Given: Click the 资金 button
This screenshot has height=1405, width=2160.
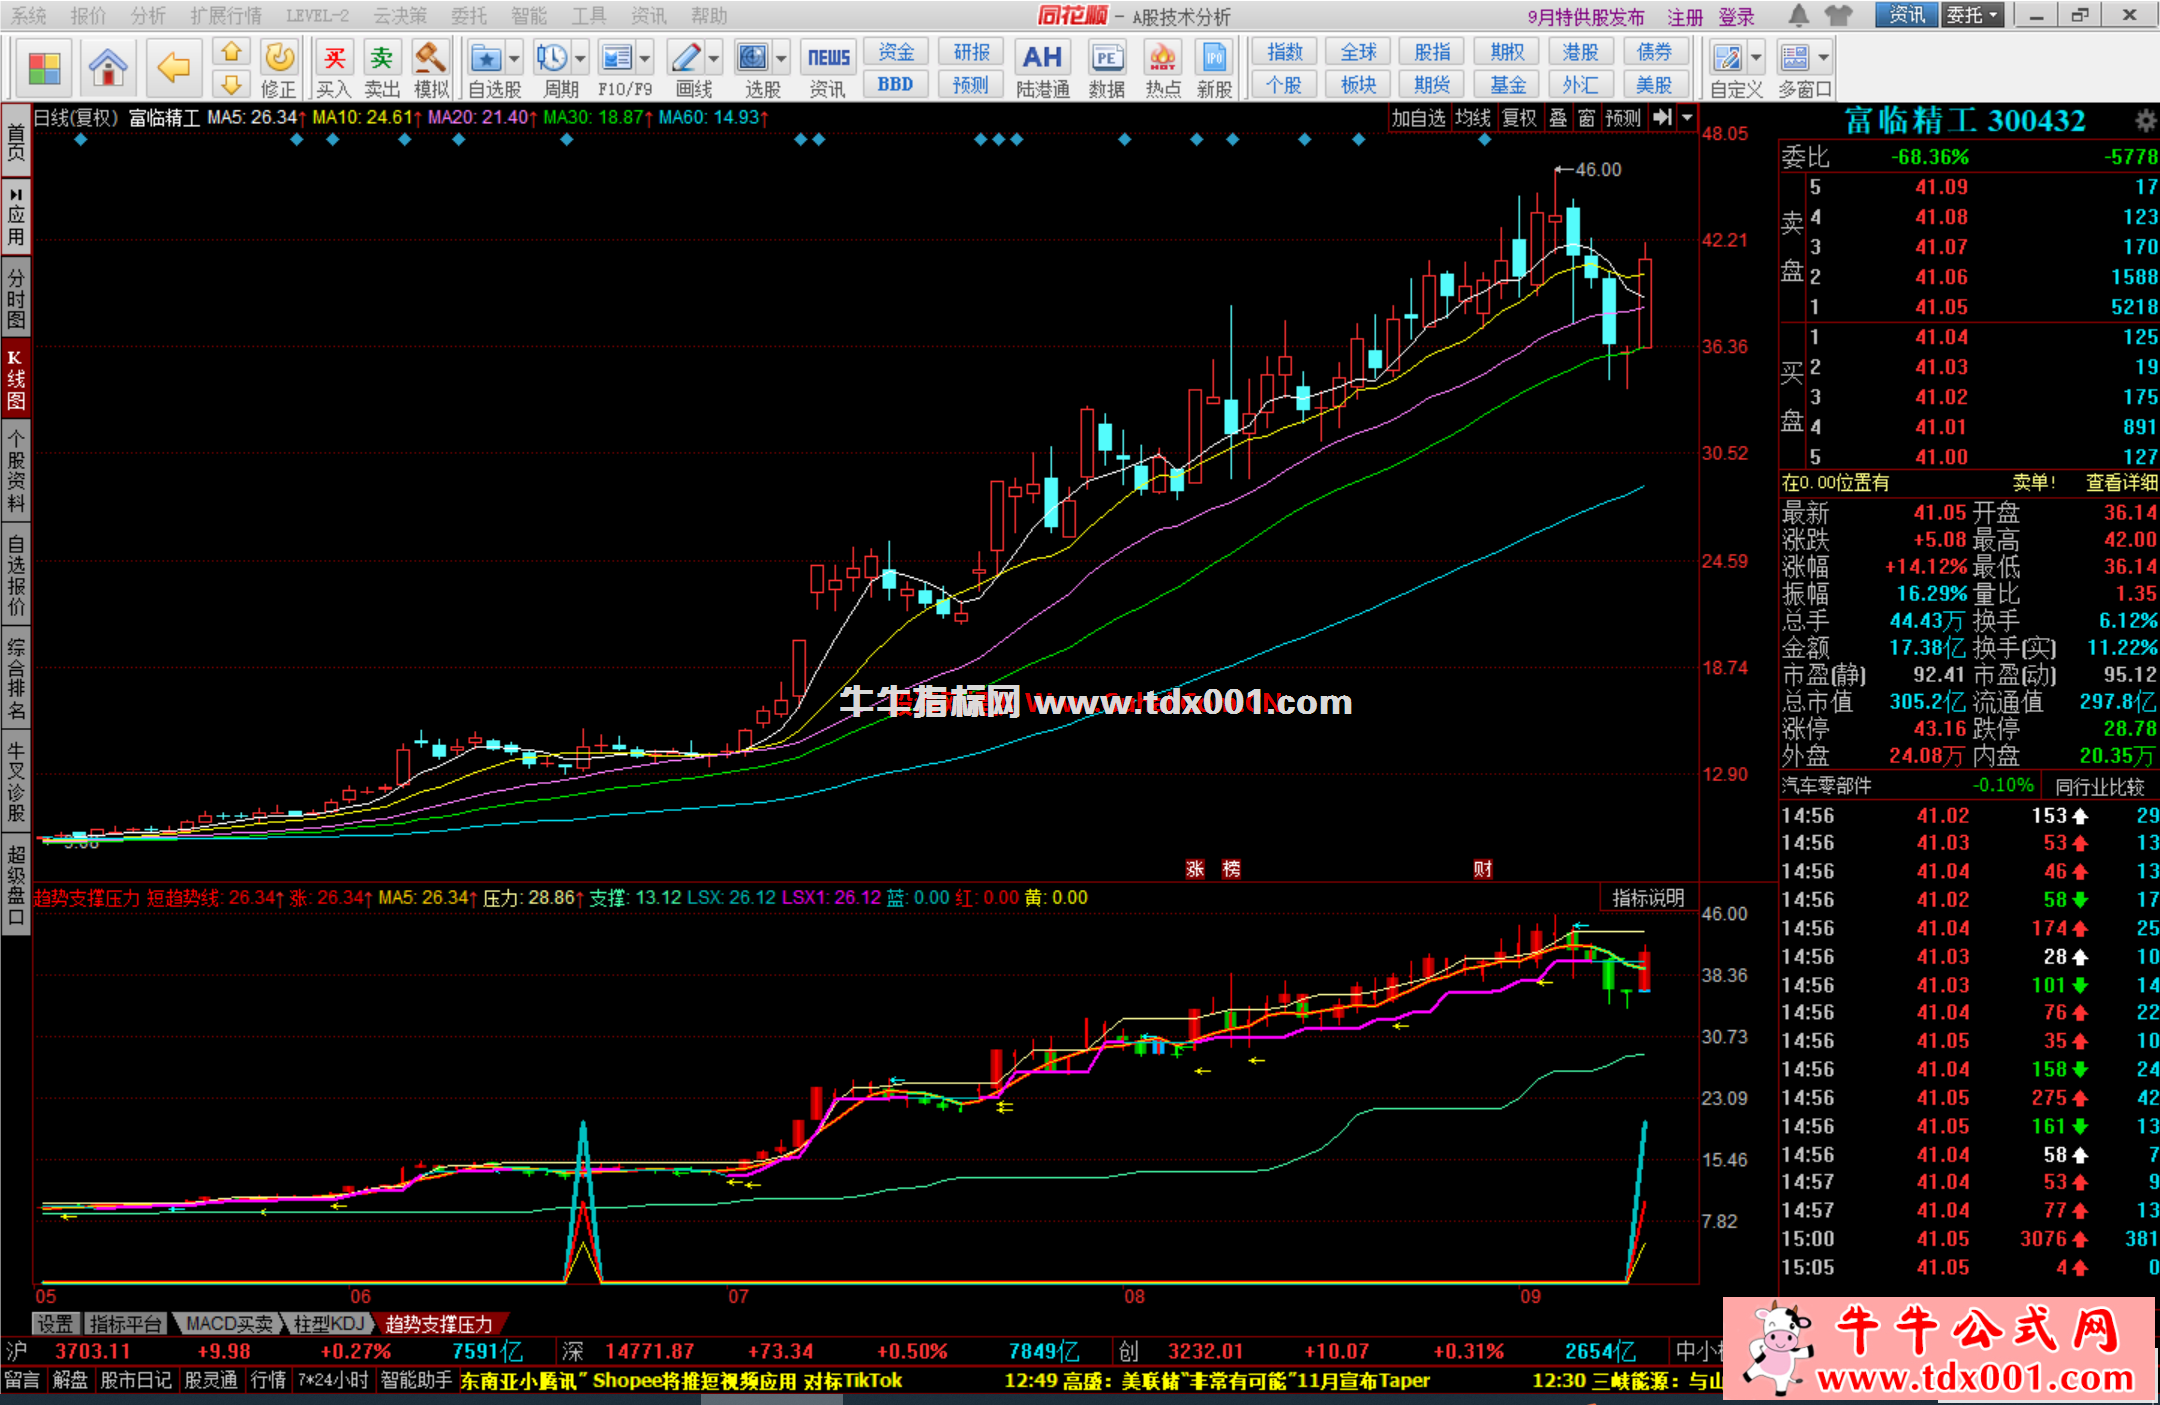Looking at the screenshot, I should click(896, 52).
